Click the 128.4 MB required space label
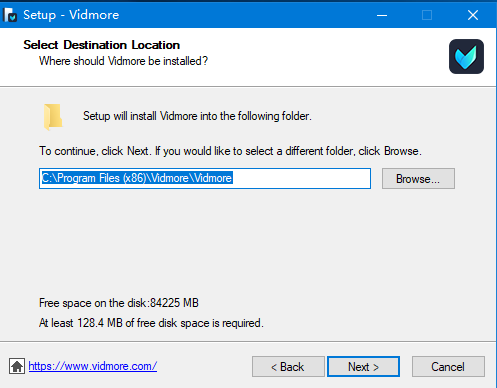This screenshot has width=497, height=388. coord(151,323)
